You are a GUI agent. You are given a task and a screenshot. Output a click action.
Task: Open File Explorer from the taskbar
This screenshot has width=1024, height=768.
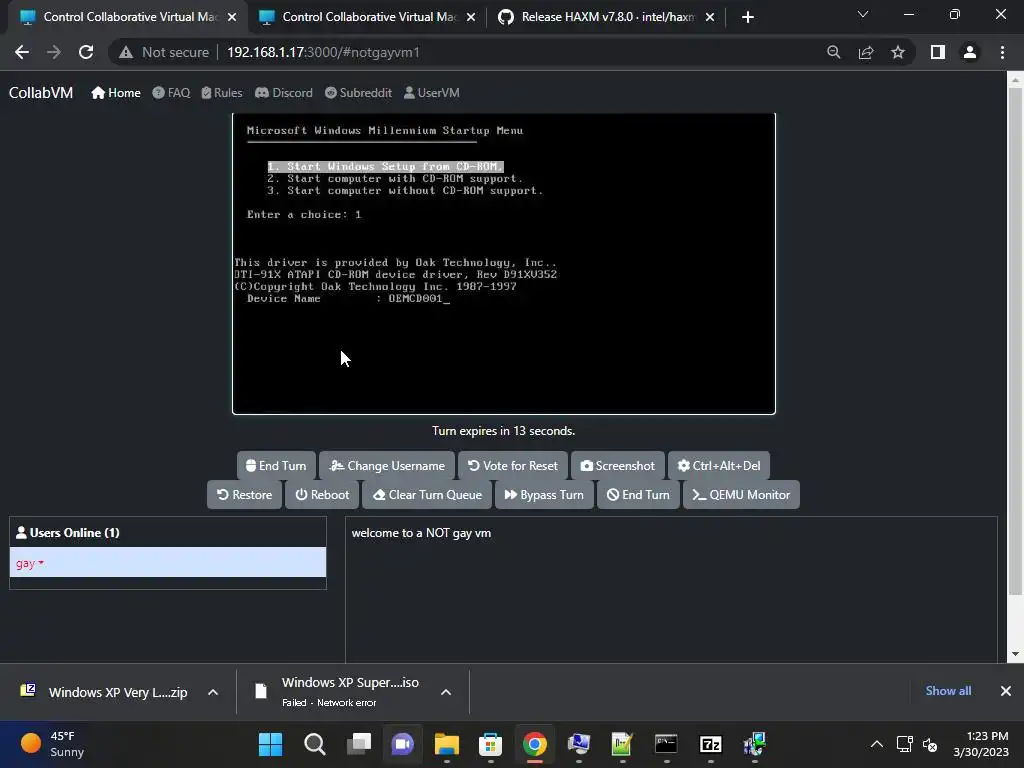(447, 744)
